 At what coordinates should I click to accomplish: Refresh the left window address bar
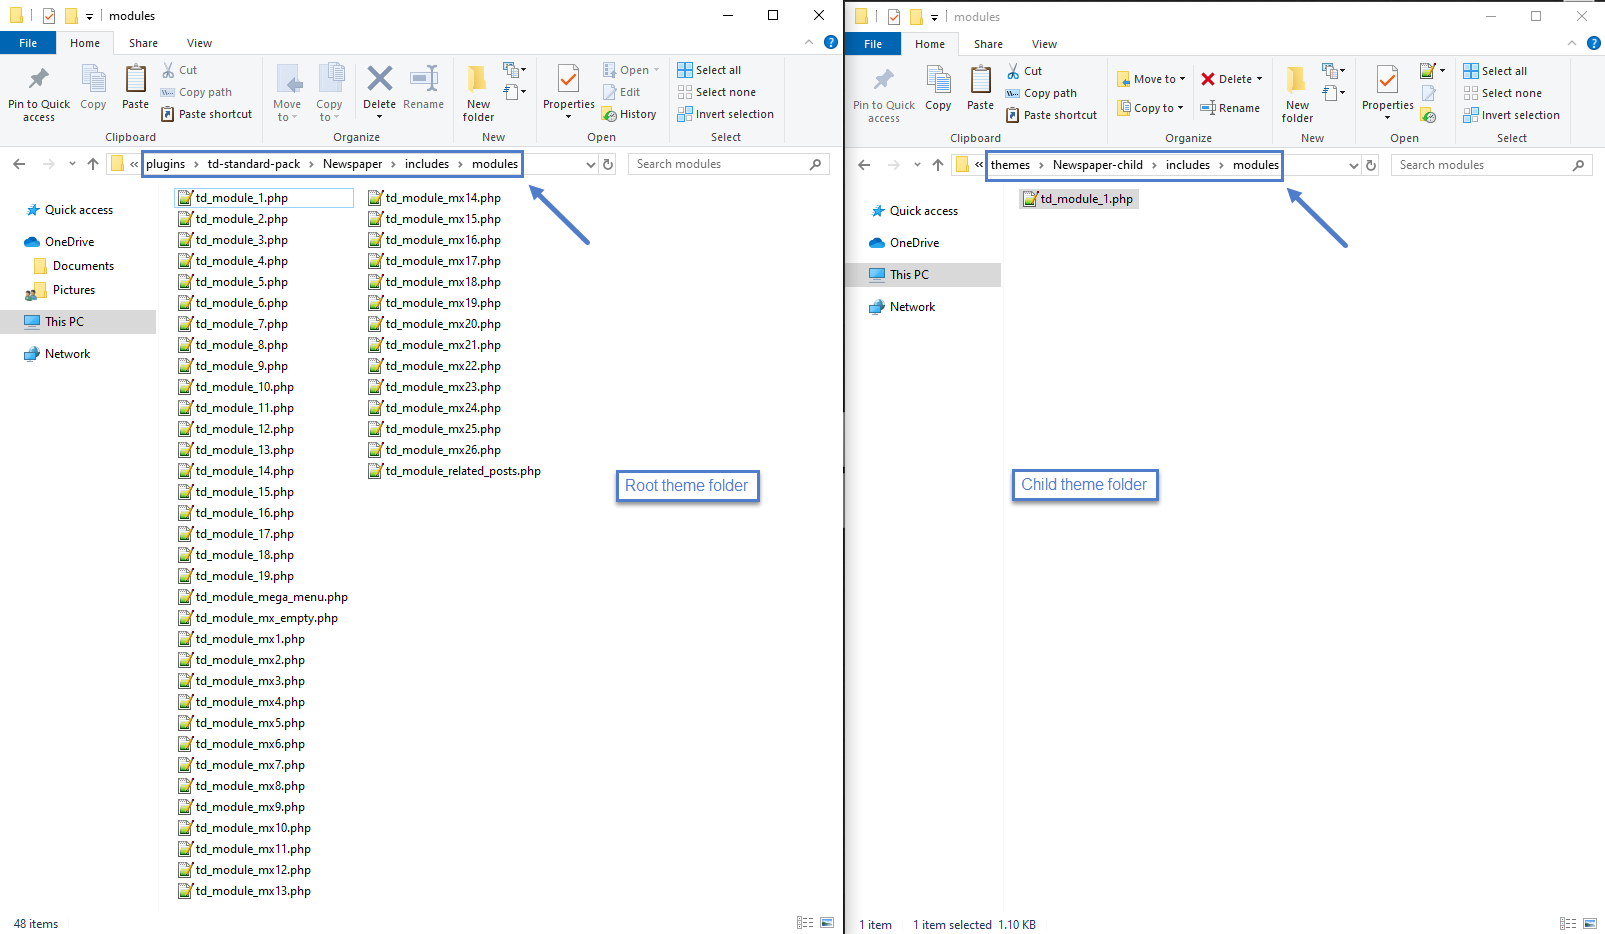[608, 164]
